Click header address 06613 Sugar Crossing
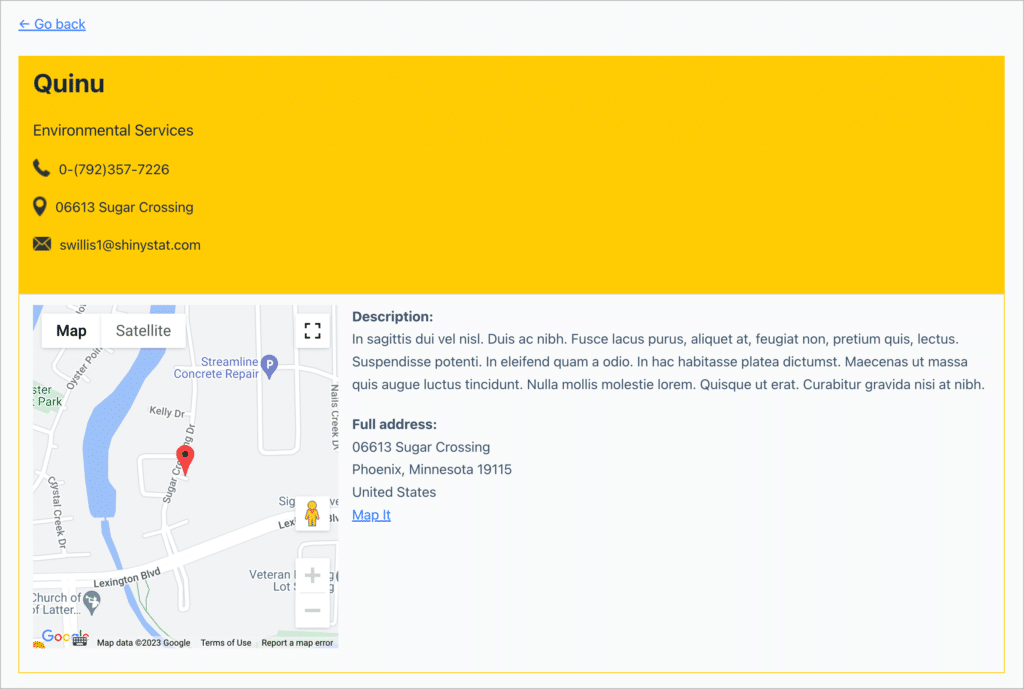 (x=124, y=207)
